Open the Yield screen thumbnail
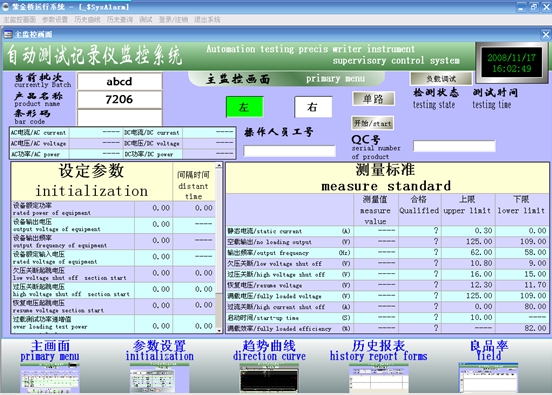This screenshot has width=552, height=395. click(x=488, y=378)
